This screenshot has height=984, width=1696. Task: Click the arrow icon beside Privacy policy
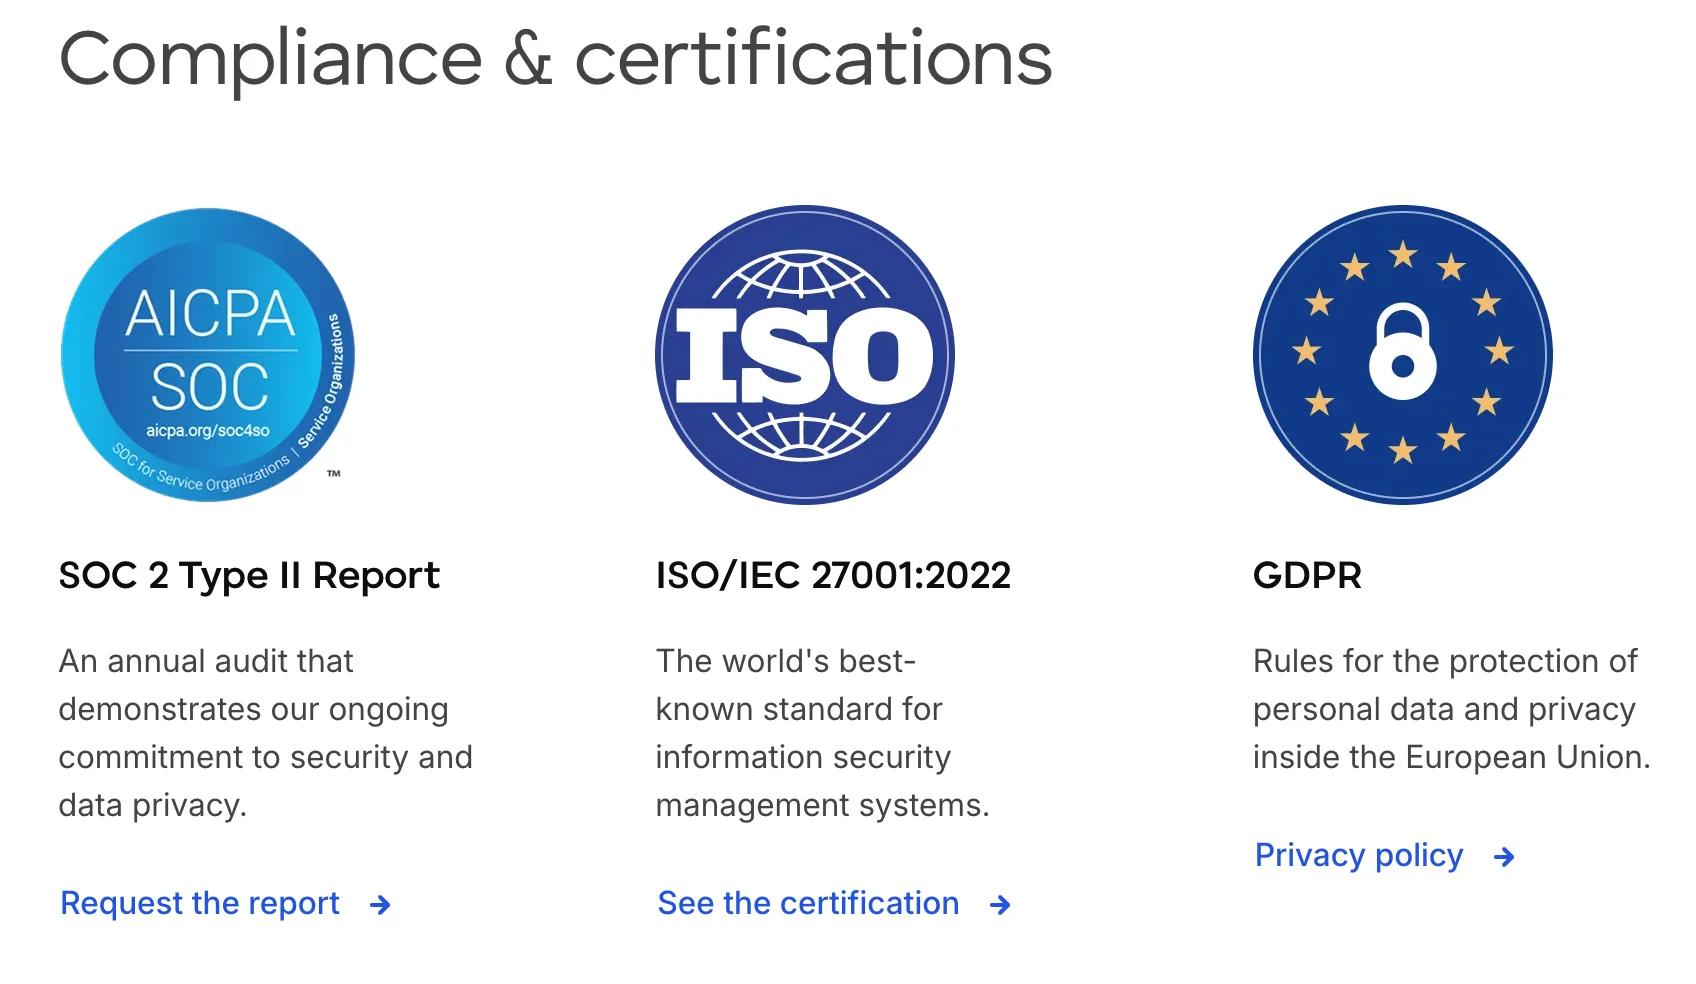tap(1504, 856)
